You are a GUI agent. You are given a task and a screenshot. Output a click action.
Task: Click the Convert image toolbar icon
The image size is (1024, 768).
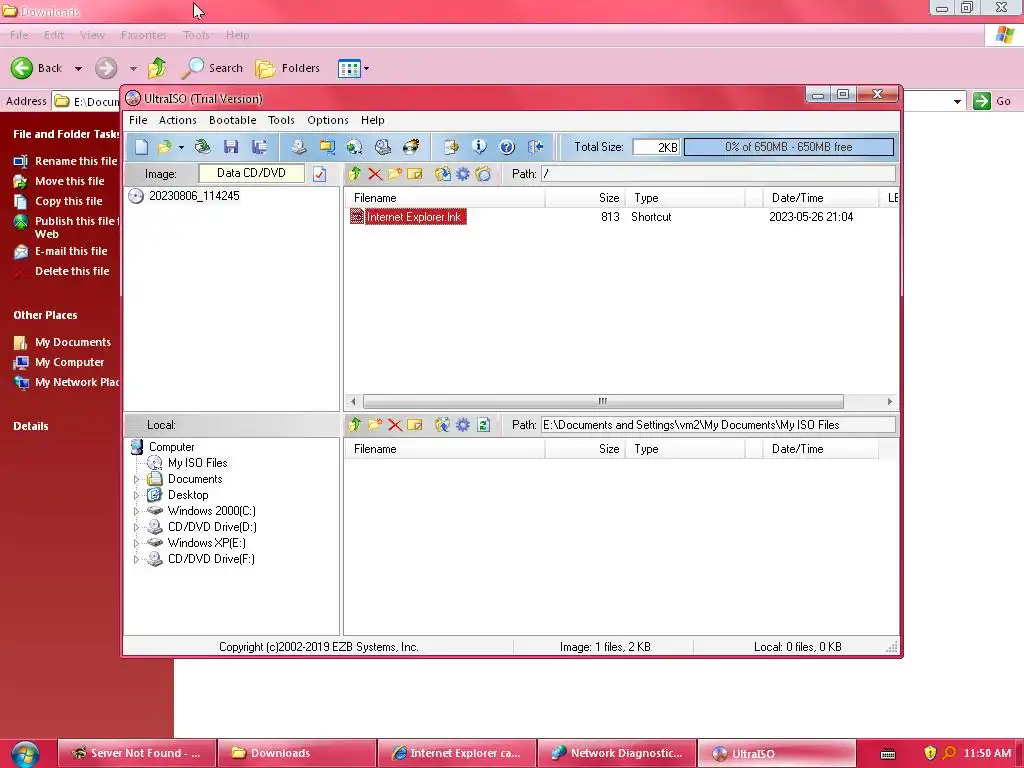[x=355, y=147]
